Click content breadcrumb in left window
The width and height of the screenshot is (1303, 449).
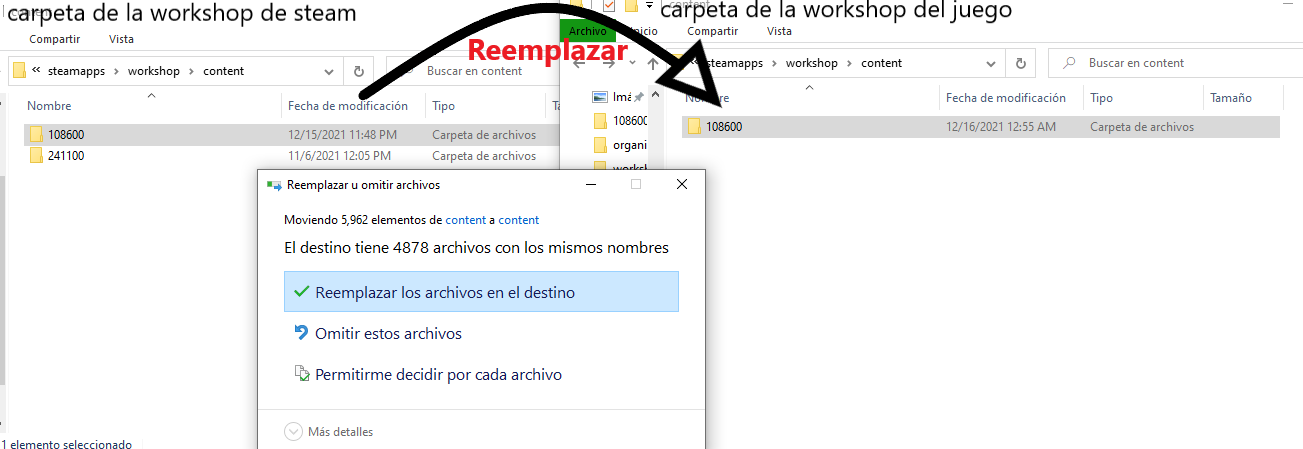pos(223,71)
